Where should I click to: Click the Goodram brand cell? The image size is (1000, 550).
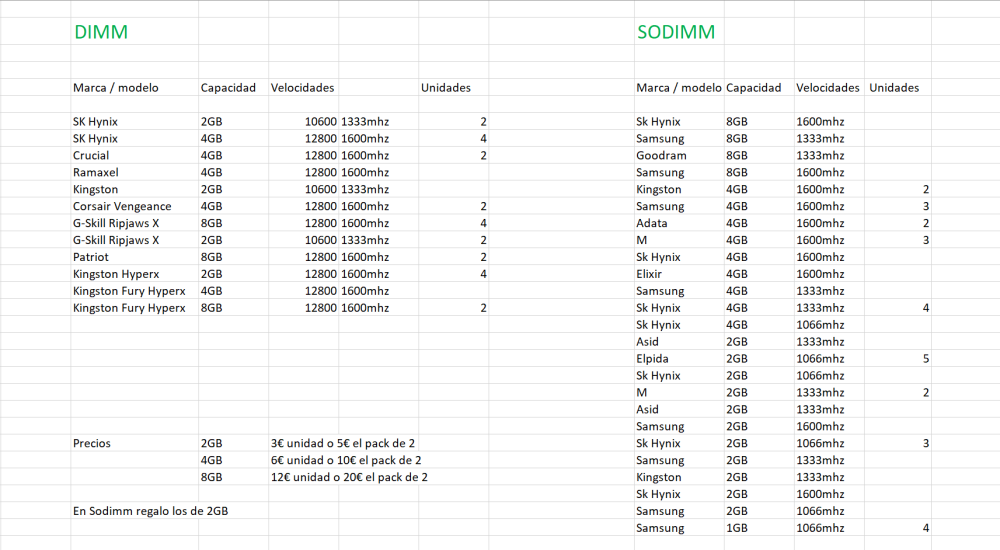(x=661, y=156)
